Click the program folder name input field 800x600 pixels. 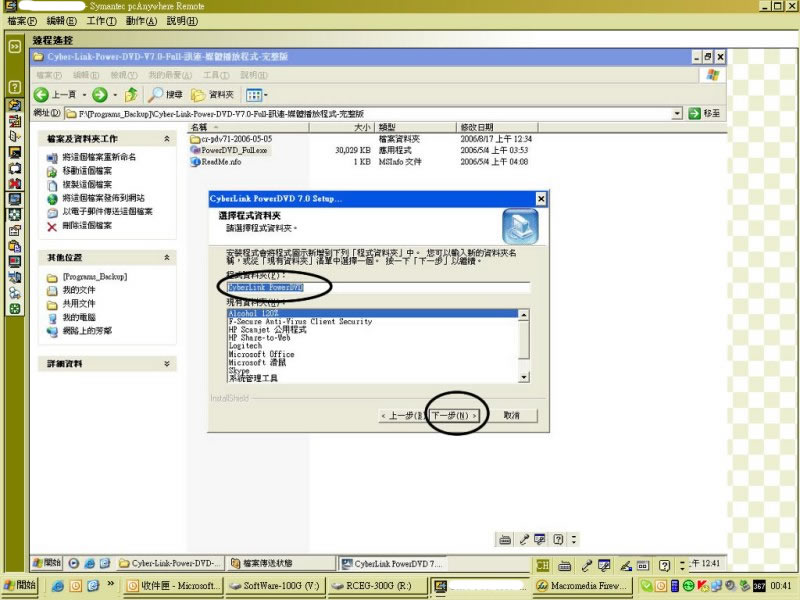click(378, 287)
